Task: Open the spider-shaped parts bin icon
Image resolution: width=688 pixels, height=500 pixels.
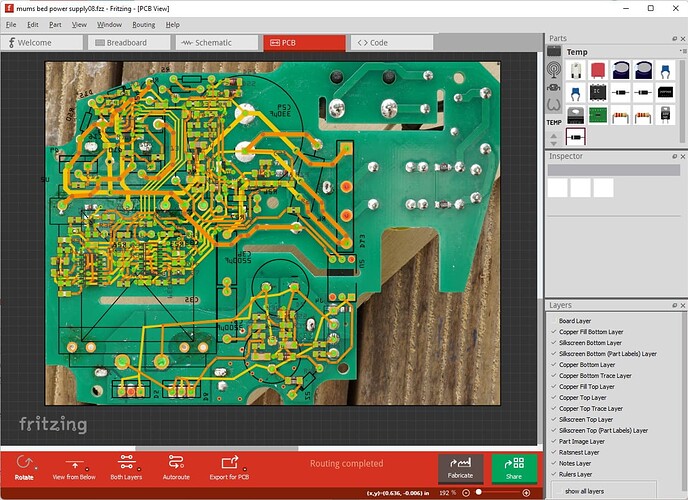Action: pyautogui.click(x=554, y=87)
